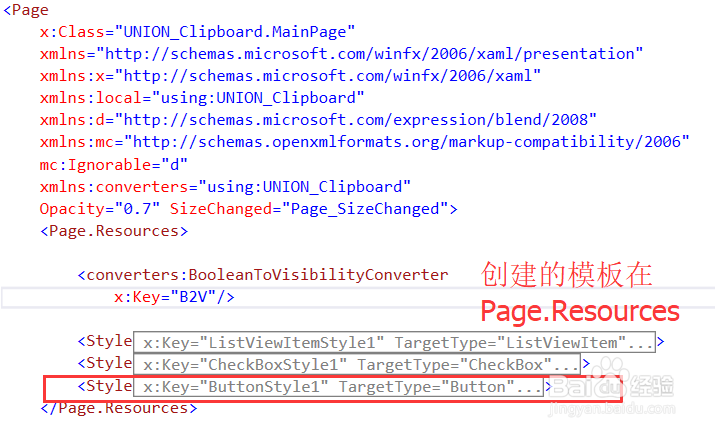
Task: Click the default xmlns presentation namespace line
Action: (x=341, y=54)
